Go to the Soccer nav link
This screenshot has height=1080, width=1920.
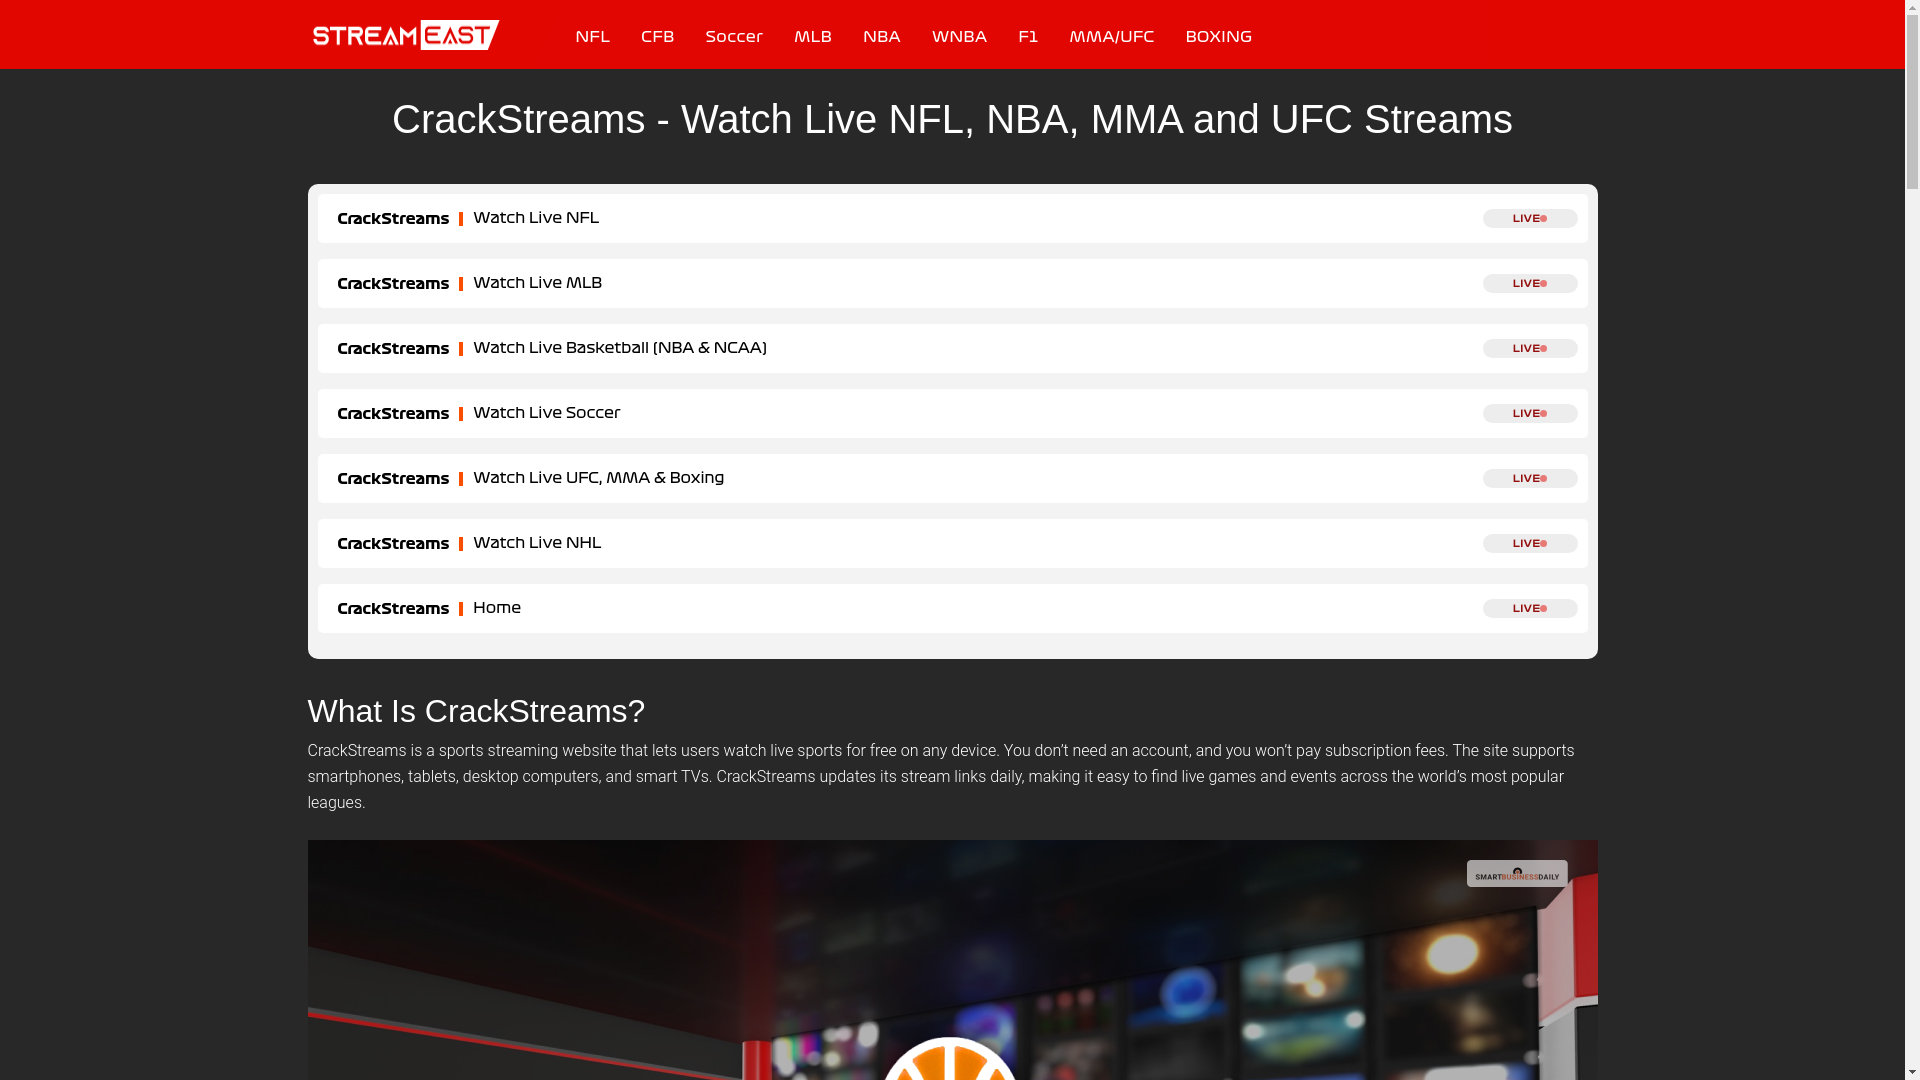[x=733, y=37]
